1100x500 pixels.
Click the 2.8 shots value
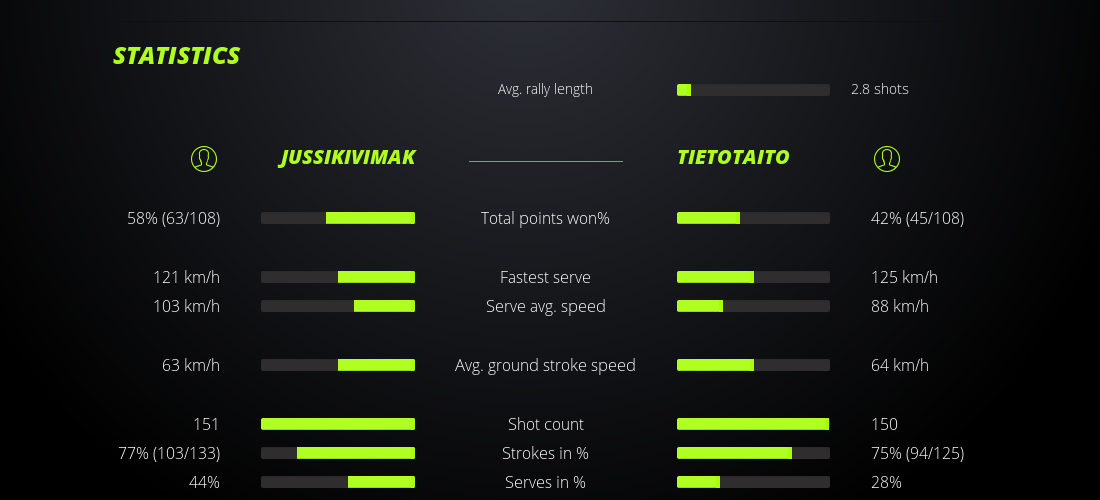[x=879, y=89]
